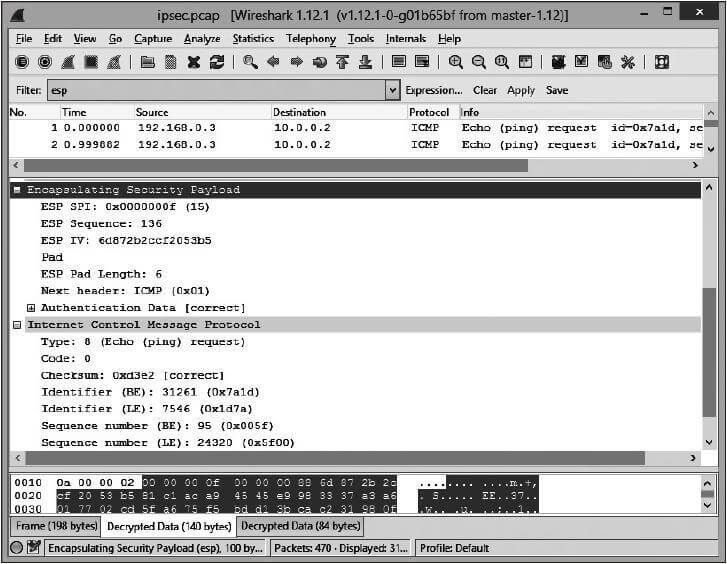Select the Checksum: 0xd3e2 [correct] line

tap(133, 375)
